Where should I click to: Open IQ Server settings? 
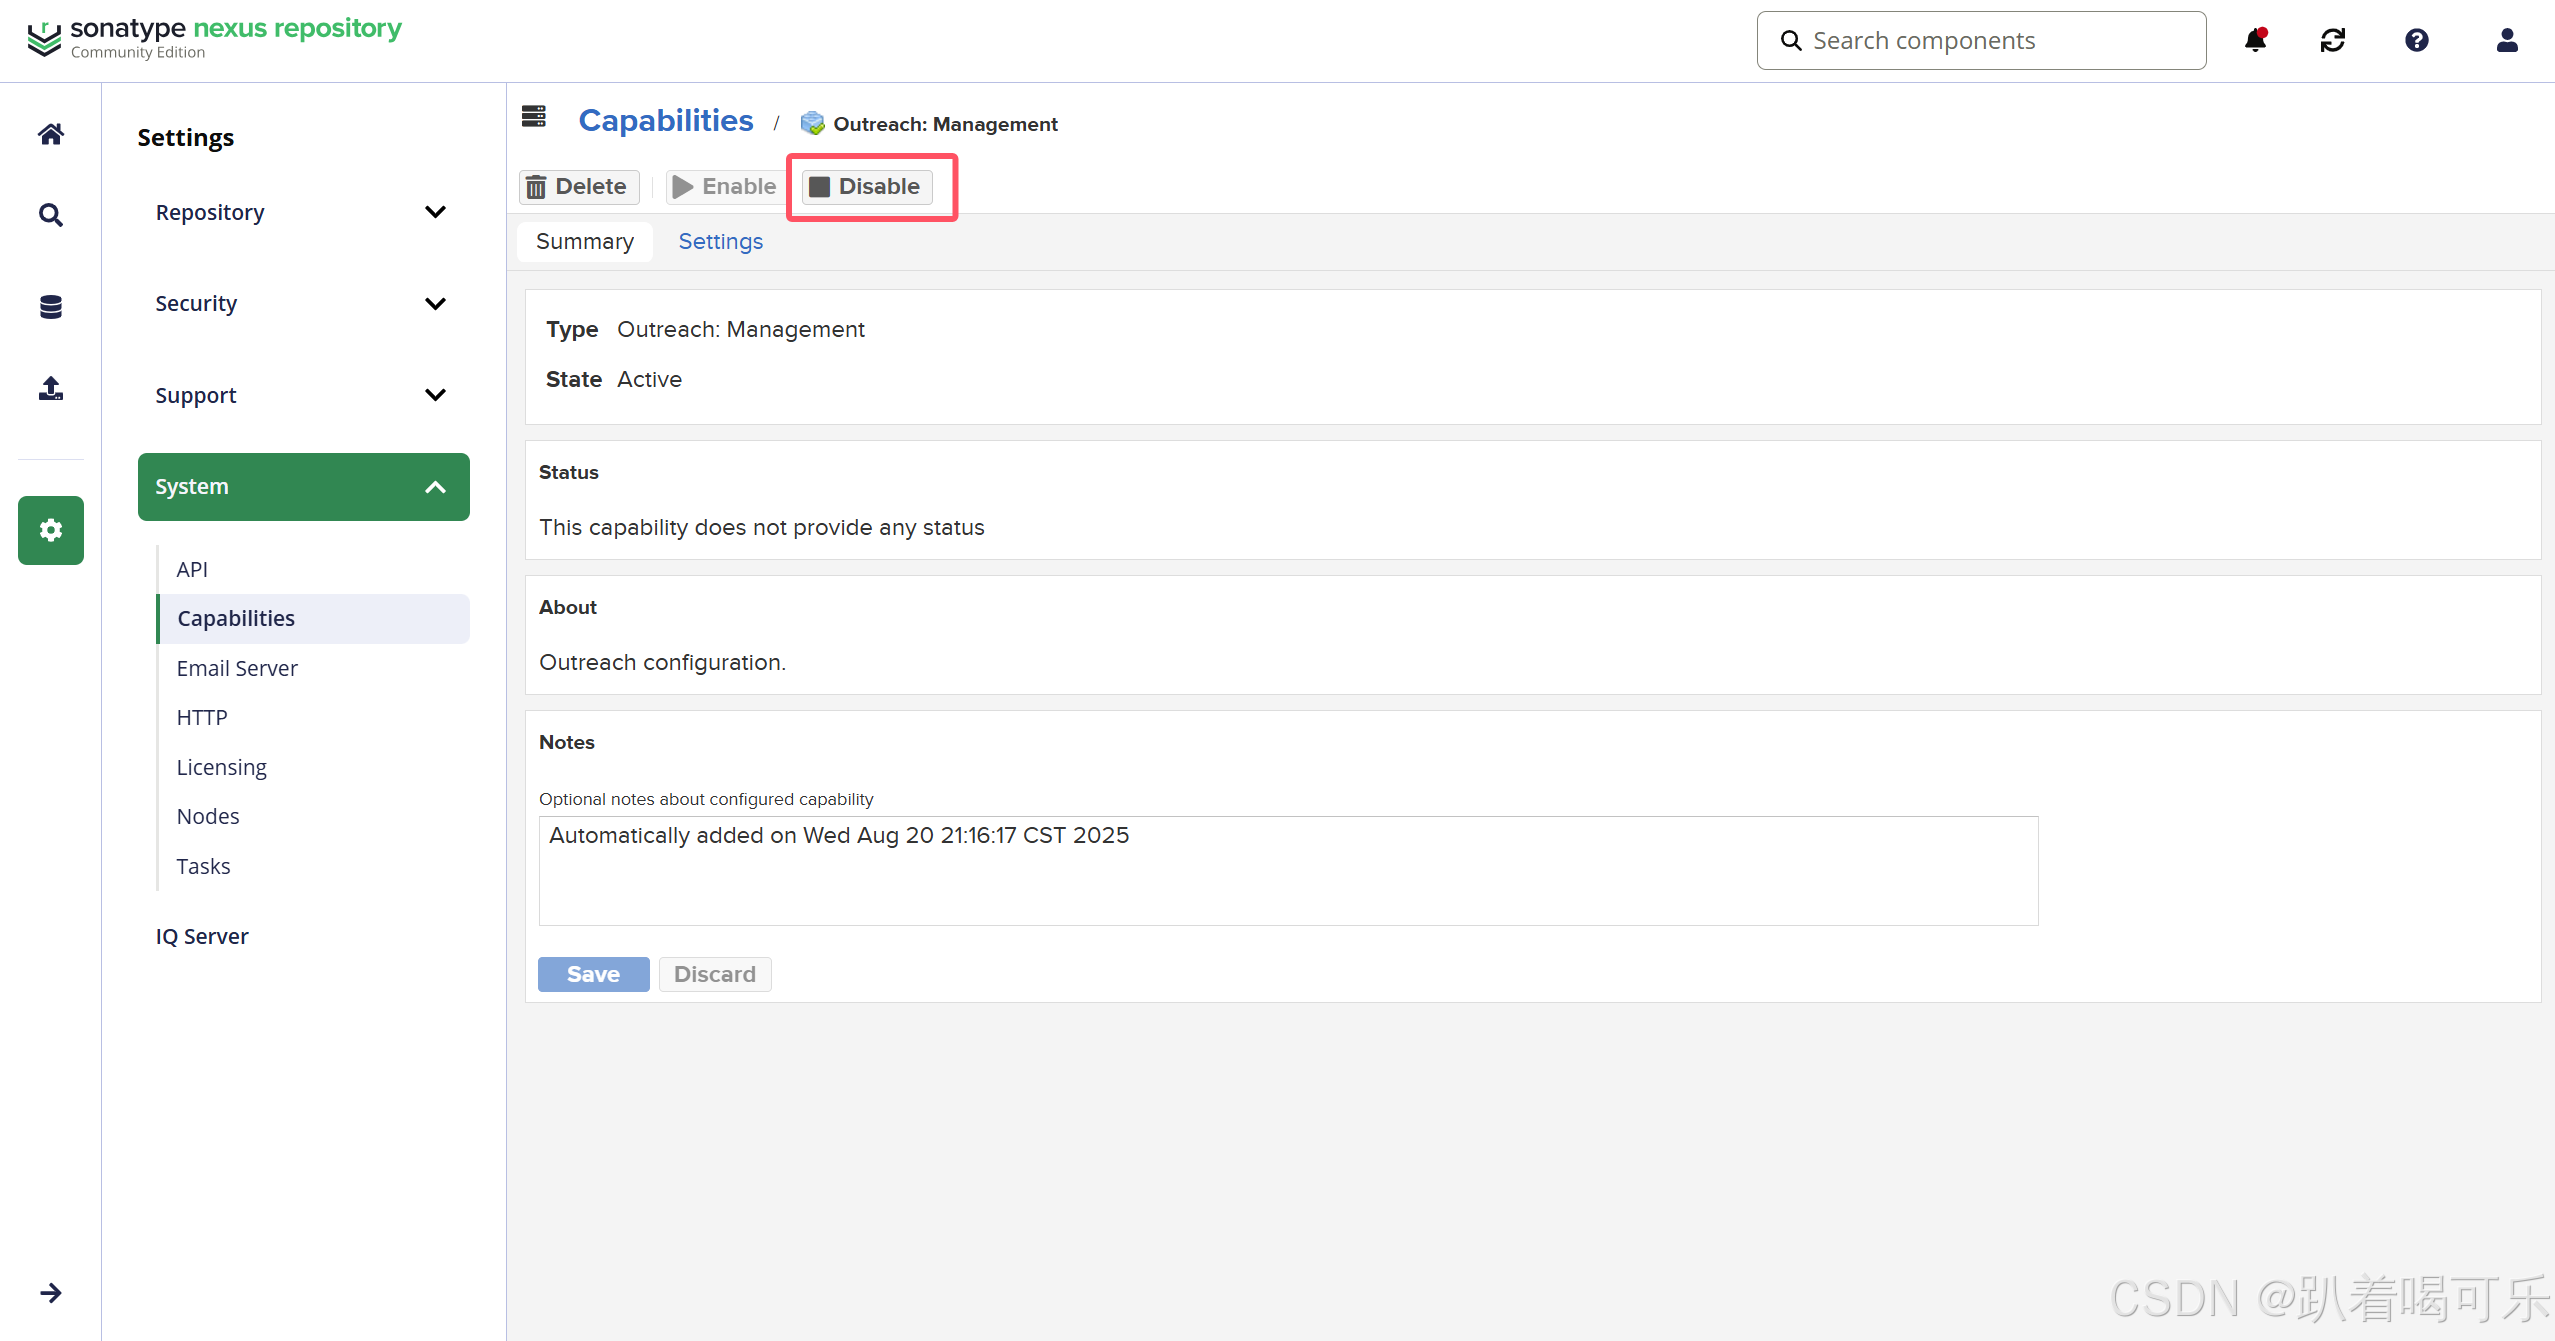[x=202, y=936]
